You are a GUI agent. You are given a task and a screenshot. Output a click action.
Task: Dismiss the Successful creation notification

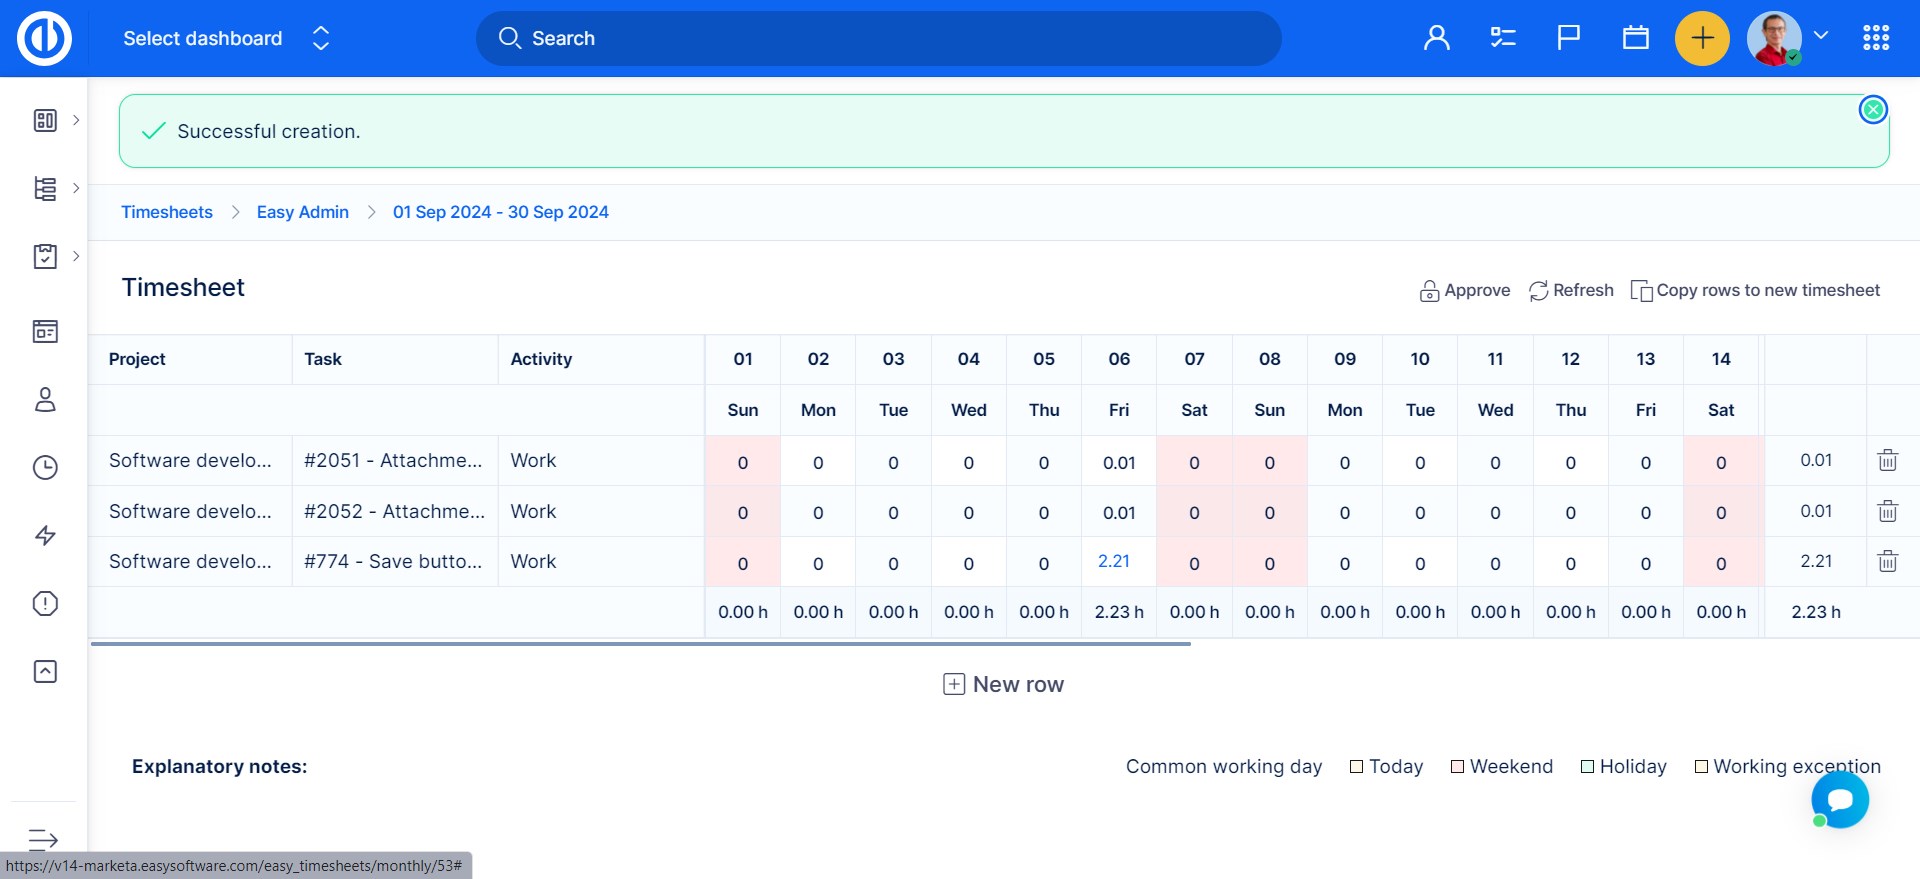tap(1872, 110)
